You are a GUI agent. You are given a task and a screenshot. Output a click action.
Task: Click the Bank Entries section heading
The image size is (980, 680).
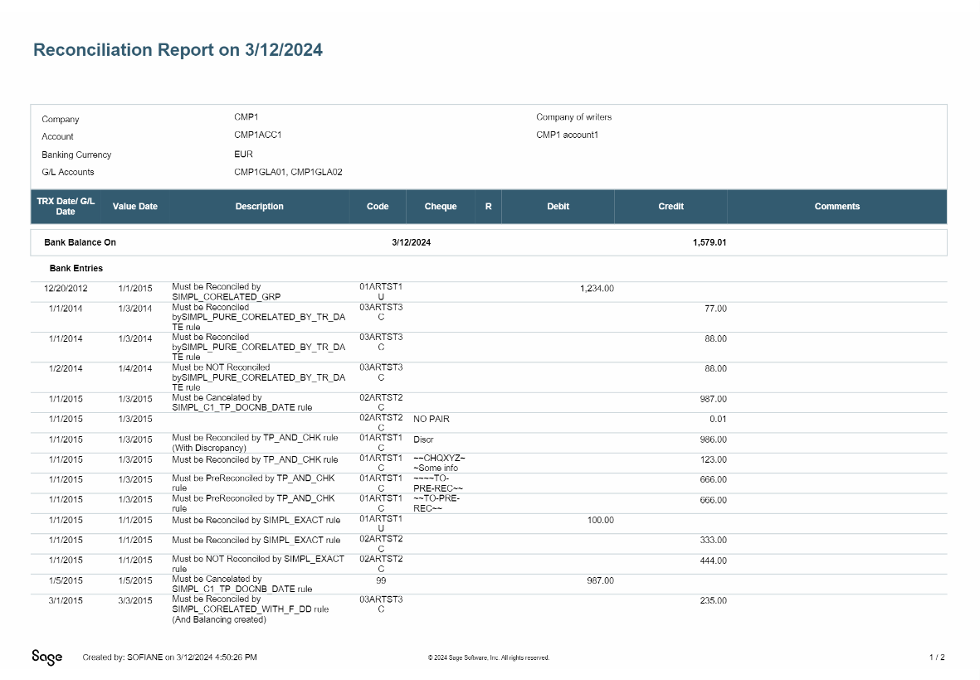coord(76,268)
